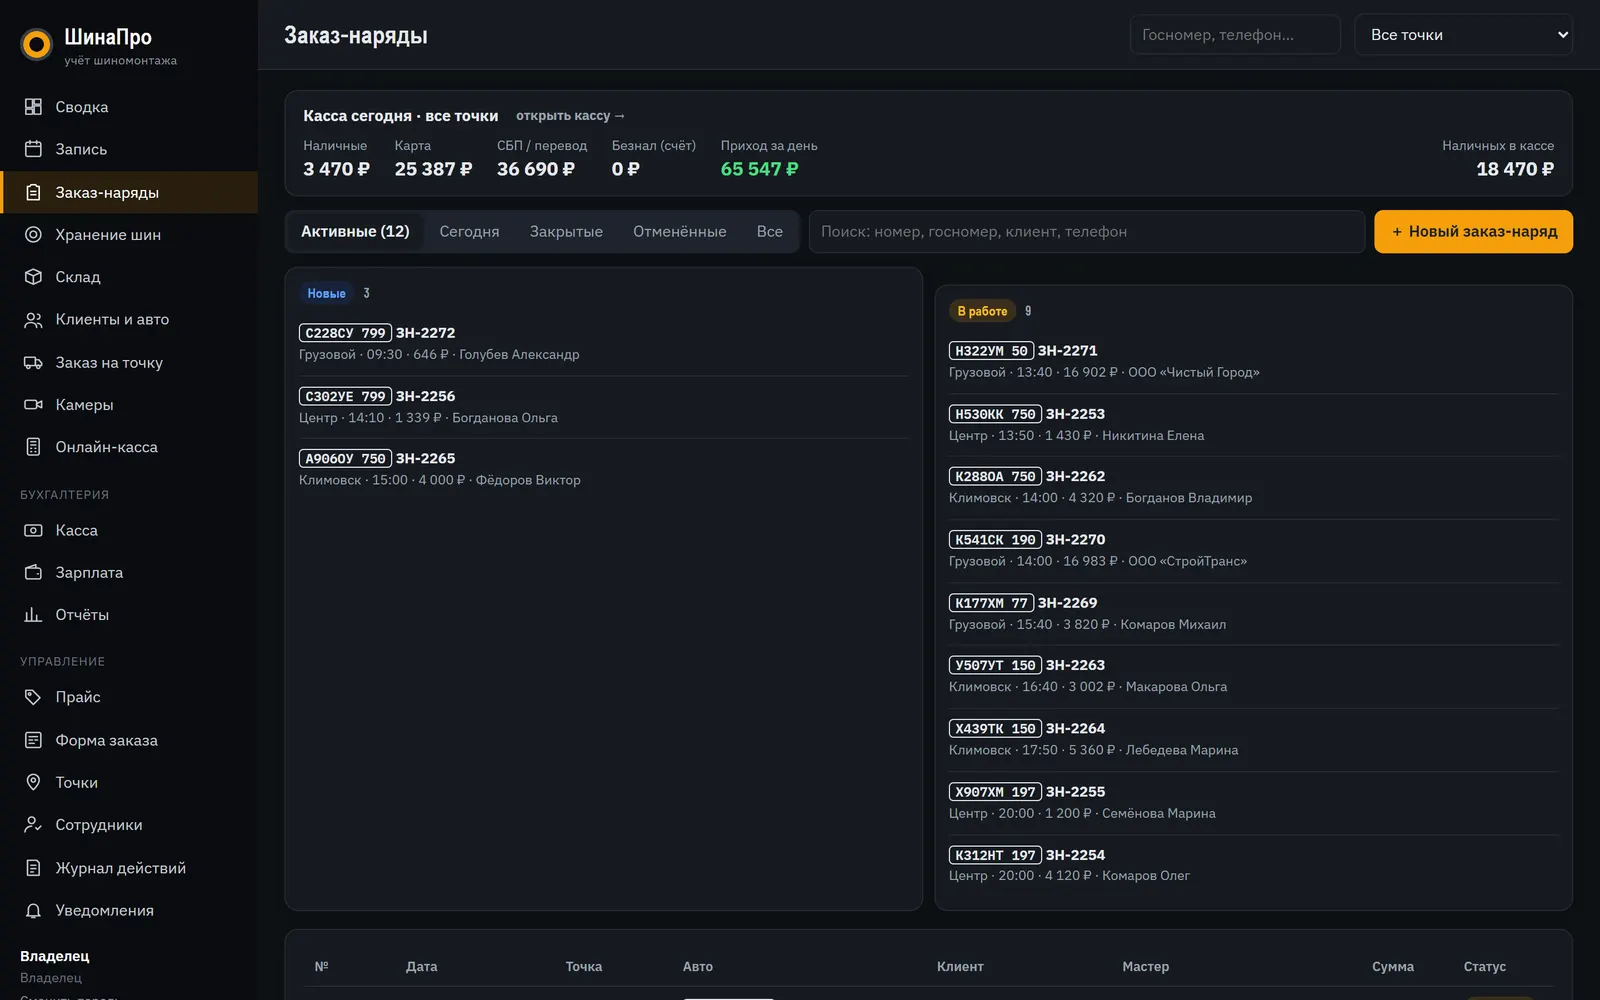Open order ЗН-2272 Голубев Александр
Viewport: 1600px width, 1000px height.
tap(603, 343)
